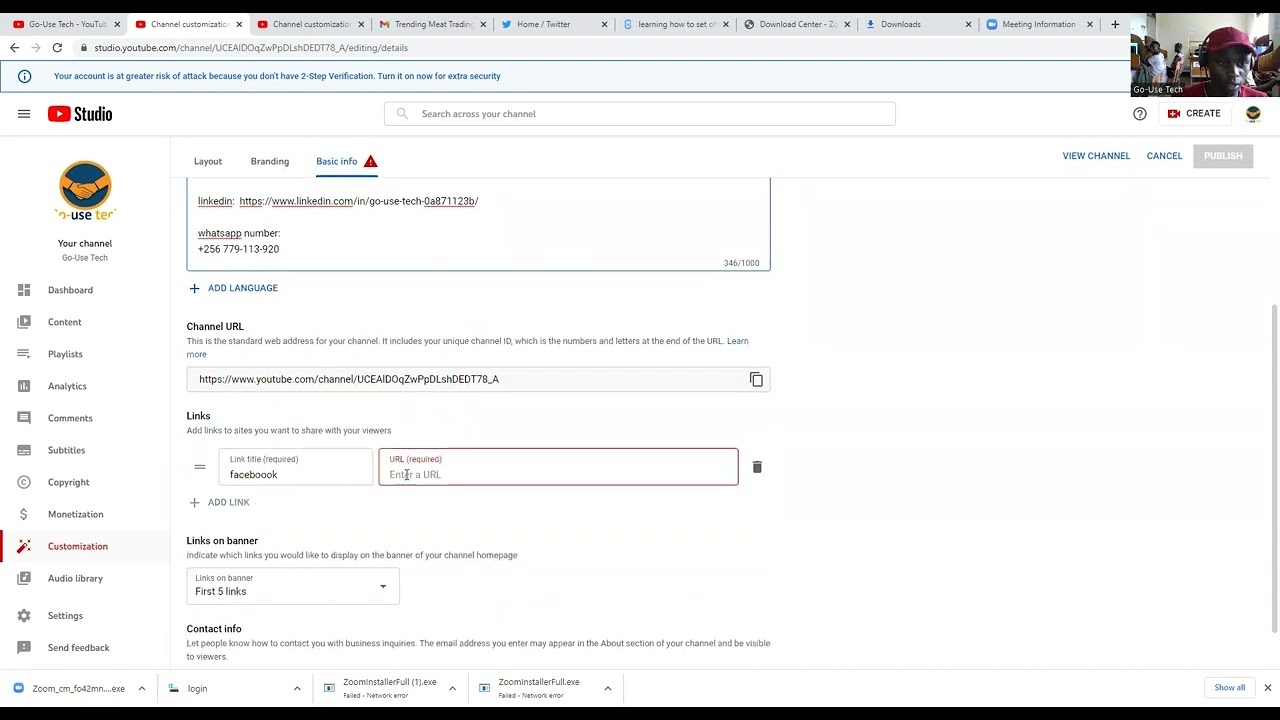The width and height of the screenshot is (1280, 720).
Task: Delete the facebook link with trash icon
Action: click(757, 467)
